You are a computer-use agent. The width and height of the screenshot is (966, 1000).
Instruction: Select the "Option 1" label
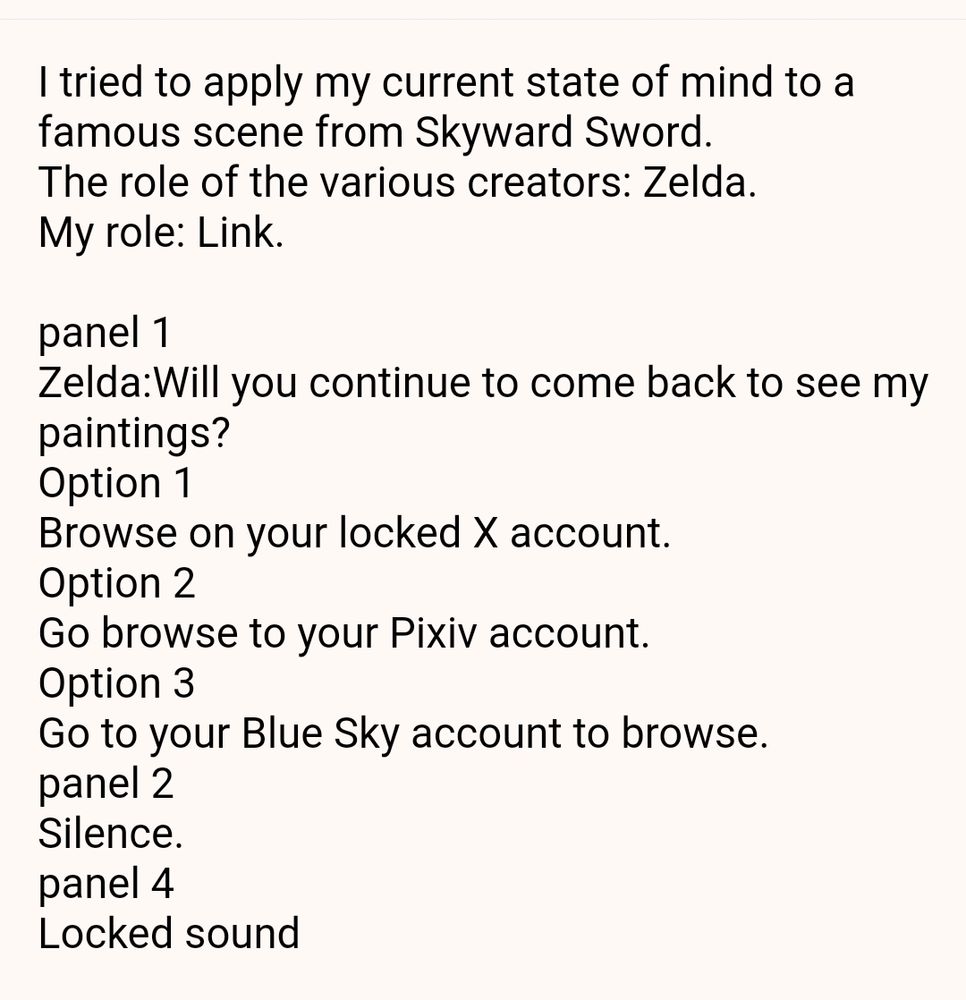coord(115,483)
